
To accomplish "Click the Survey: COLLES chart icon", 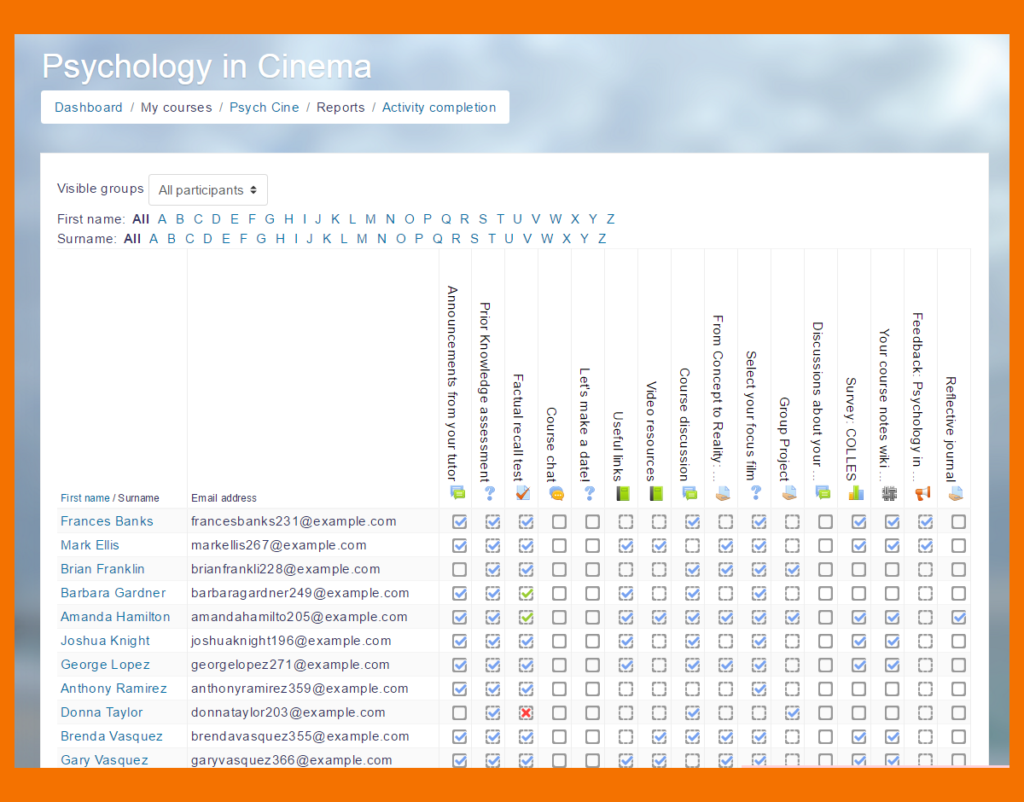I will pyautogui.click(x=857, y=493).
